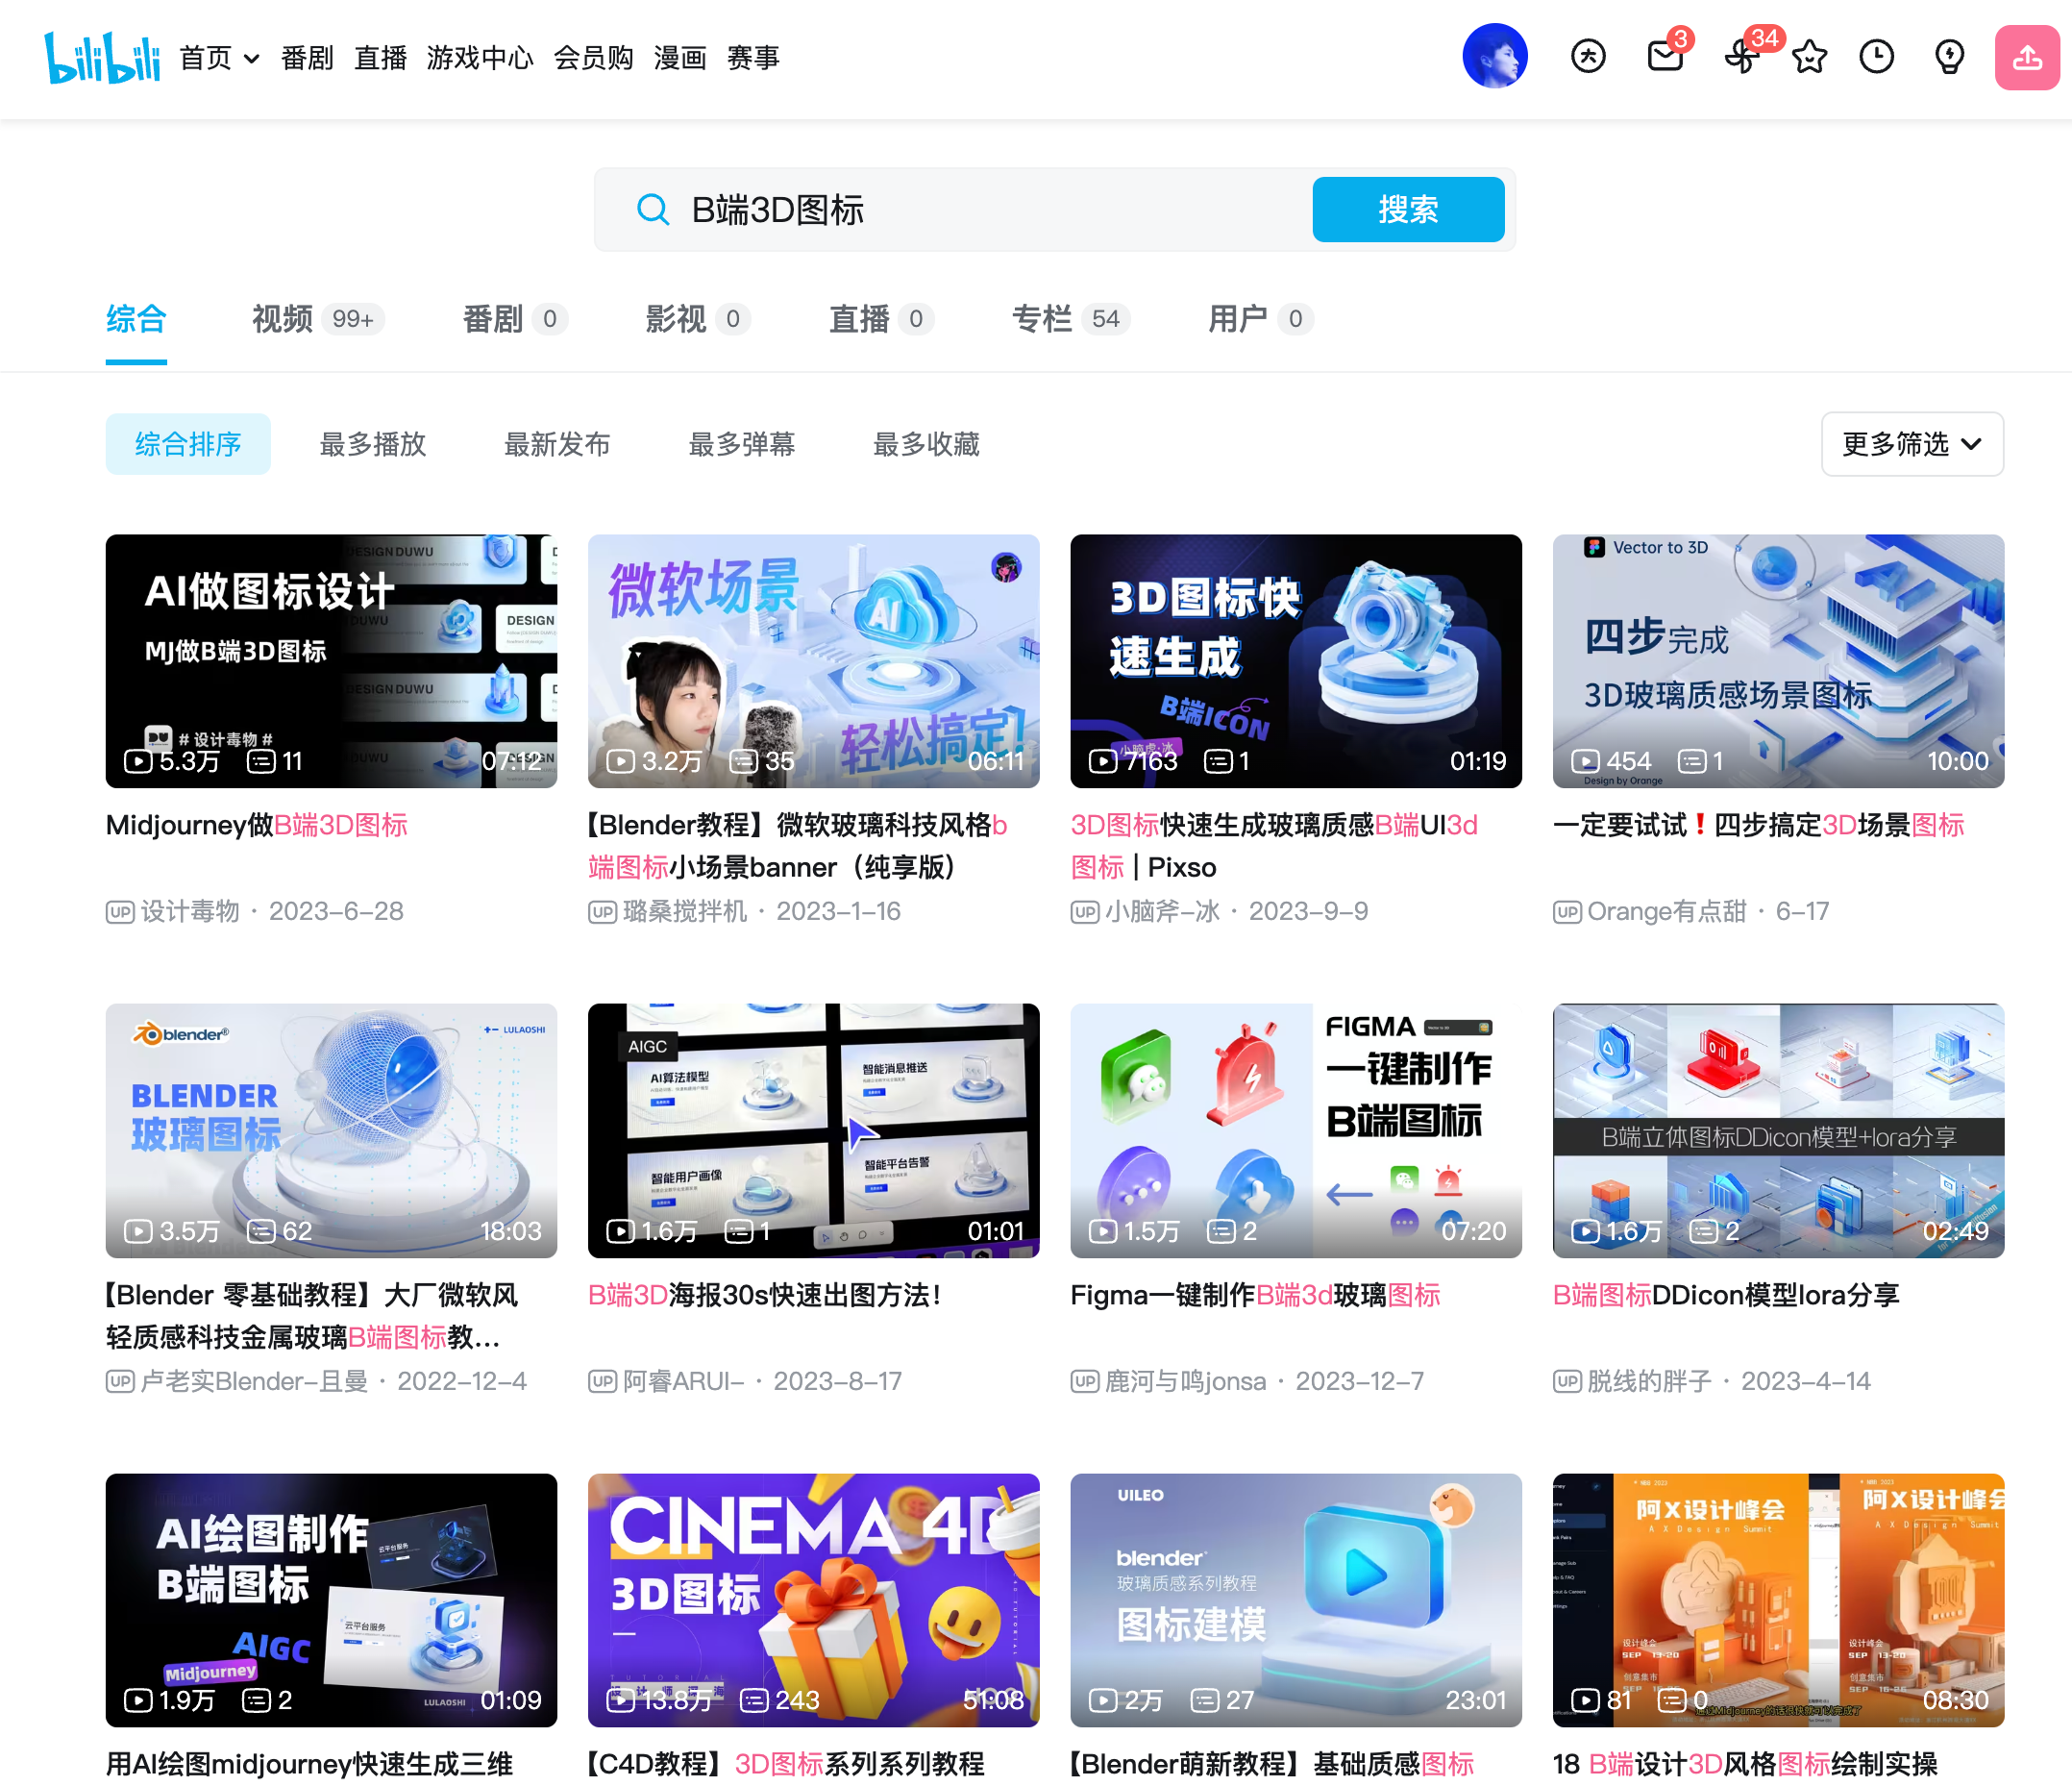Open 四步完成3D玻璃质感 thumbnail
The width and height of the screenshot is (2072, 1786).
1778,661
